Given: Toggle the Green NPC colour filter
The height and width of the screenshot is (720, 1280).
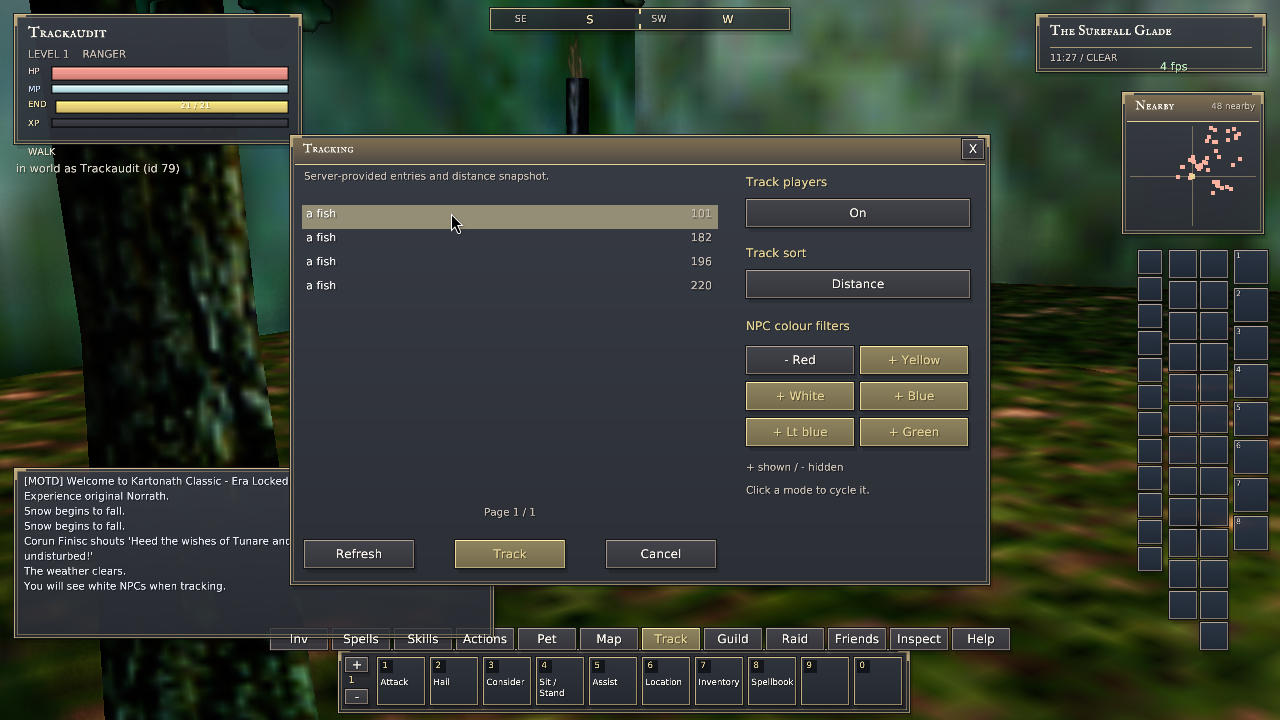Looking at the screenshot, I should click(914, 432).
